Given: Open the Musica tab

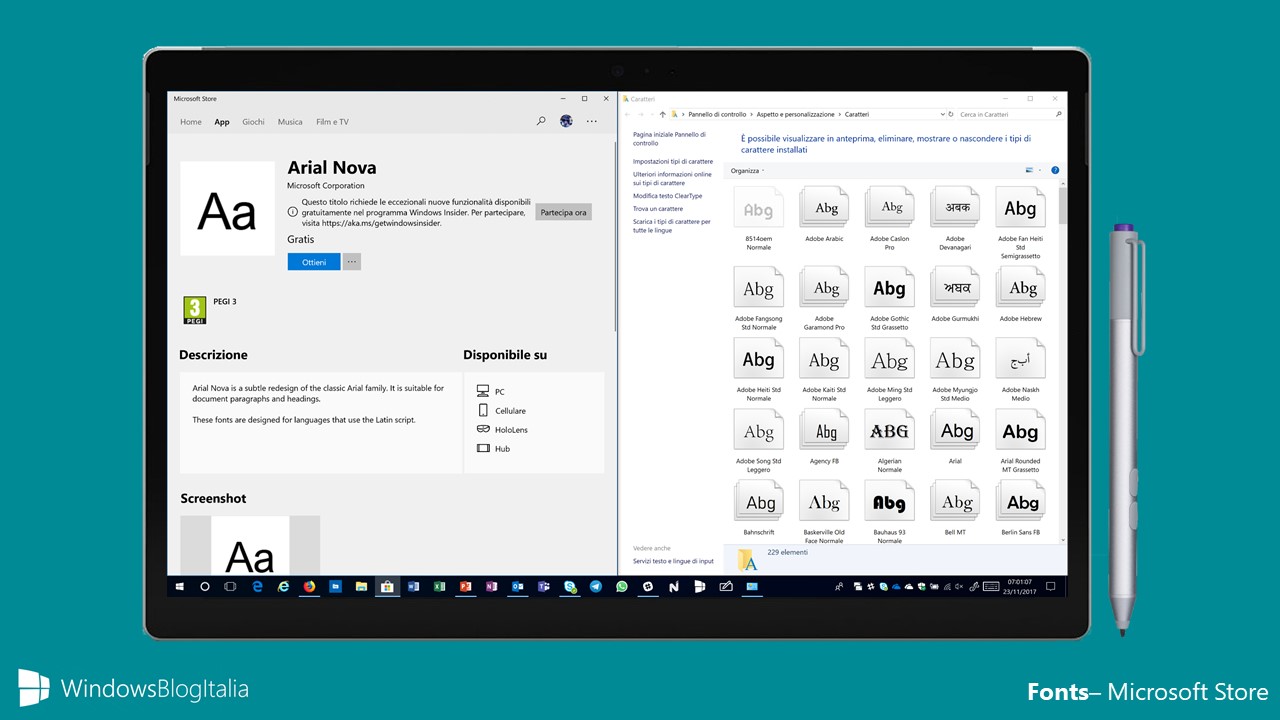Looking at the screenshot, I should pos(290,122).
